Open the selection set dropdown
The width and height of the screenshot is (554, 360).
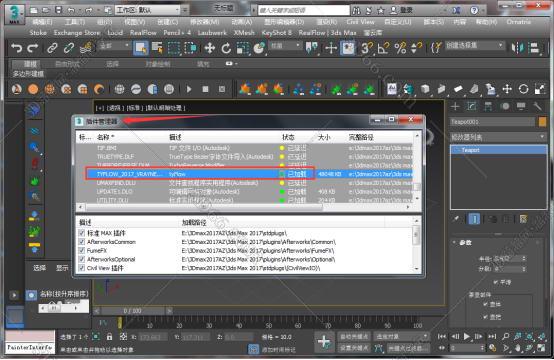coord(474,46)
